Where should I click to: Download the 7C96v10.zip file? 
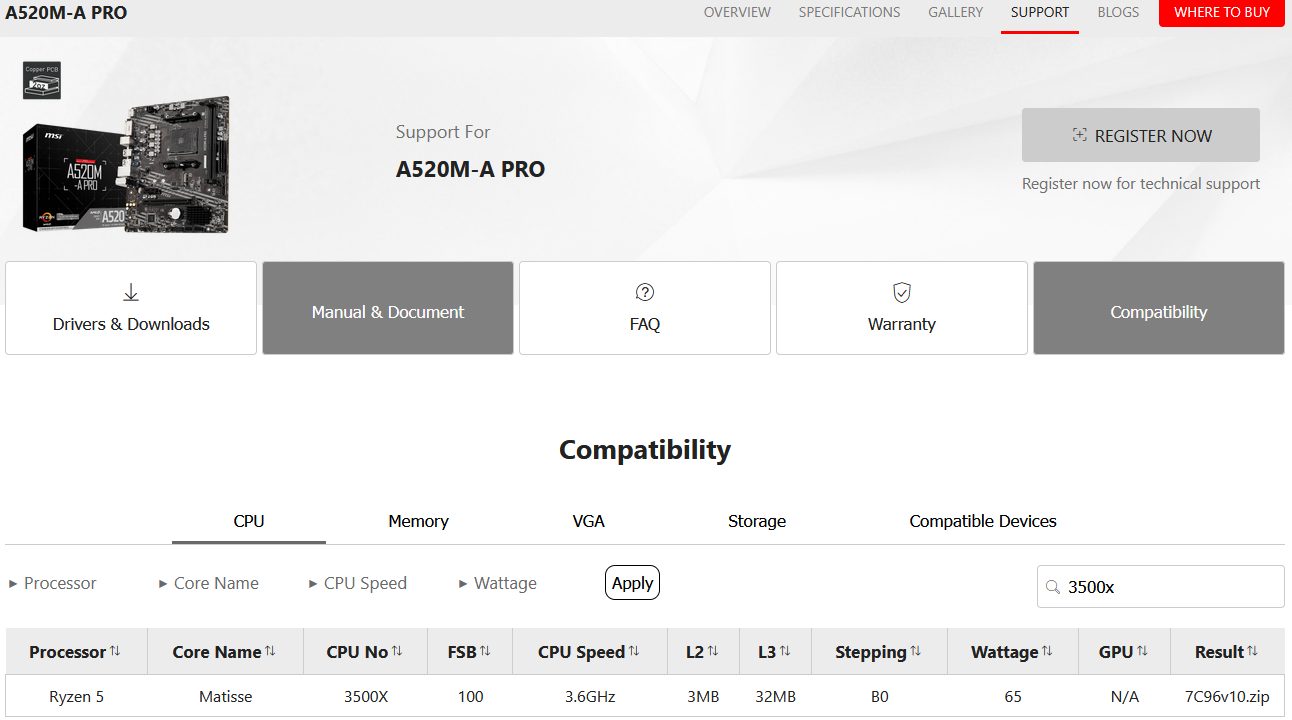(1227, 696)
